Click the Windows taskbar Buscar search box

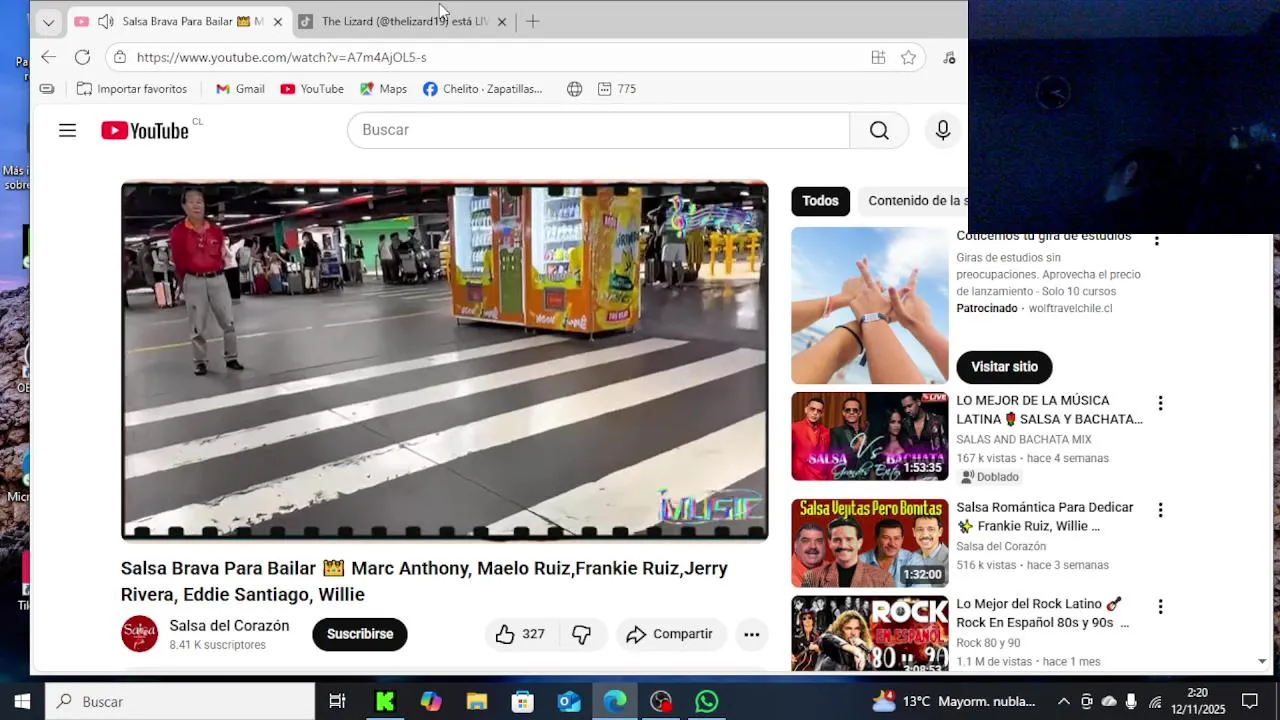180,702
